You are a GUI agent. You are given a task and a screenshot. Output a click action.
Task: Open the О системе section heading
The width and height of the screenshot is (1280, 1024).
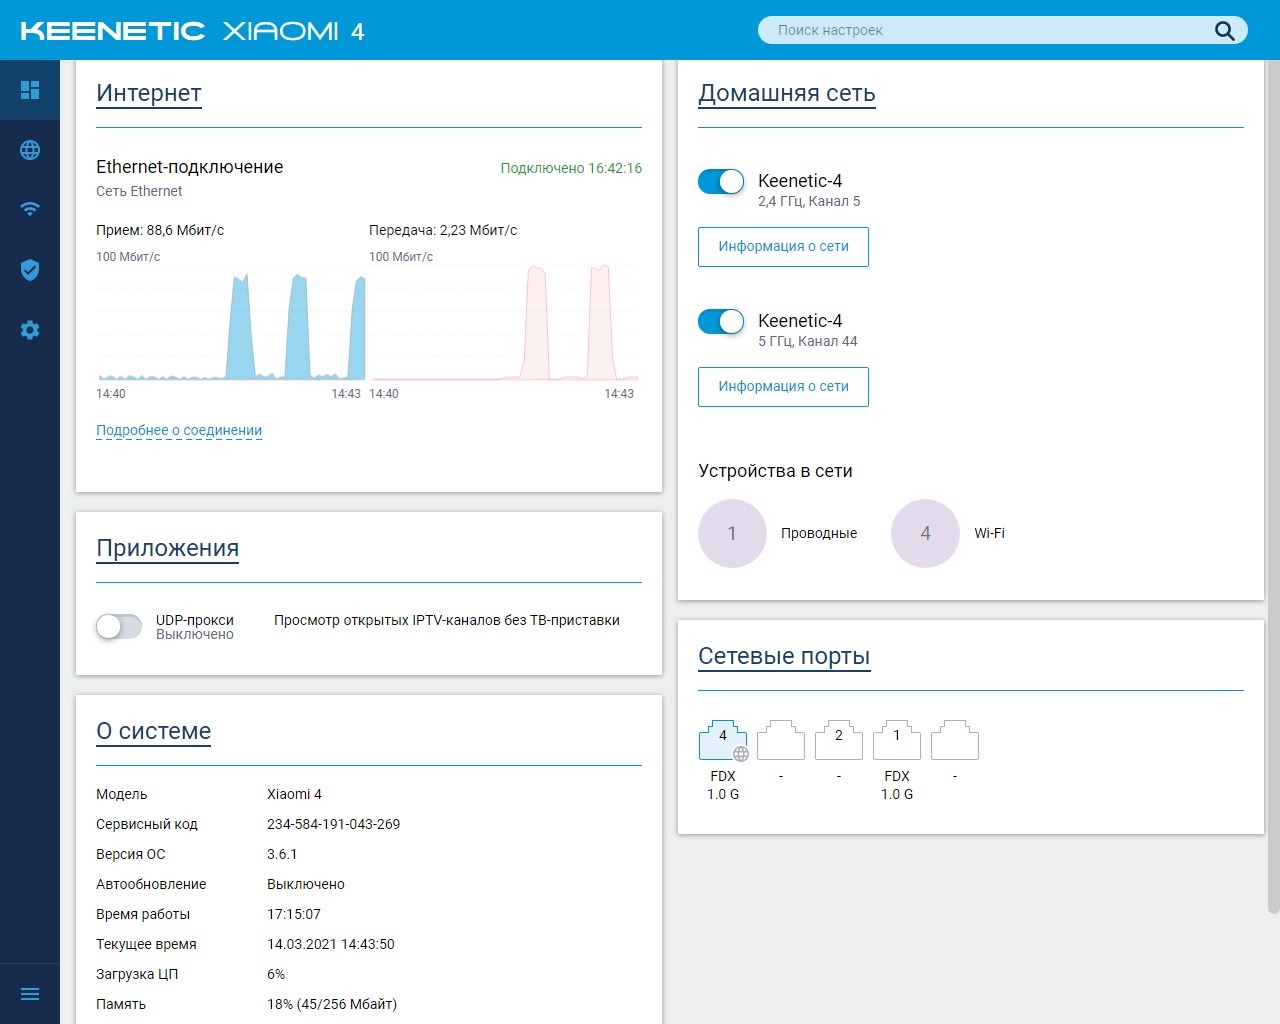(154, 731)
